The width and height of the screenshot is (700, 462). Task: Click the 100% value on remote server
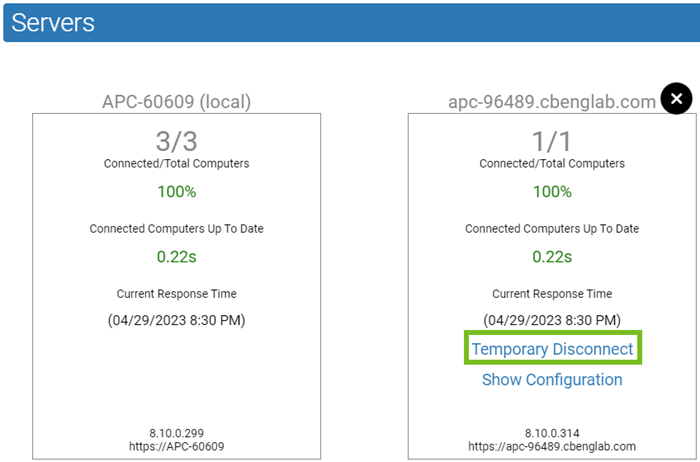[552, 192]
